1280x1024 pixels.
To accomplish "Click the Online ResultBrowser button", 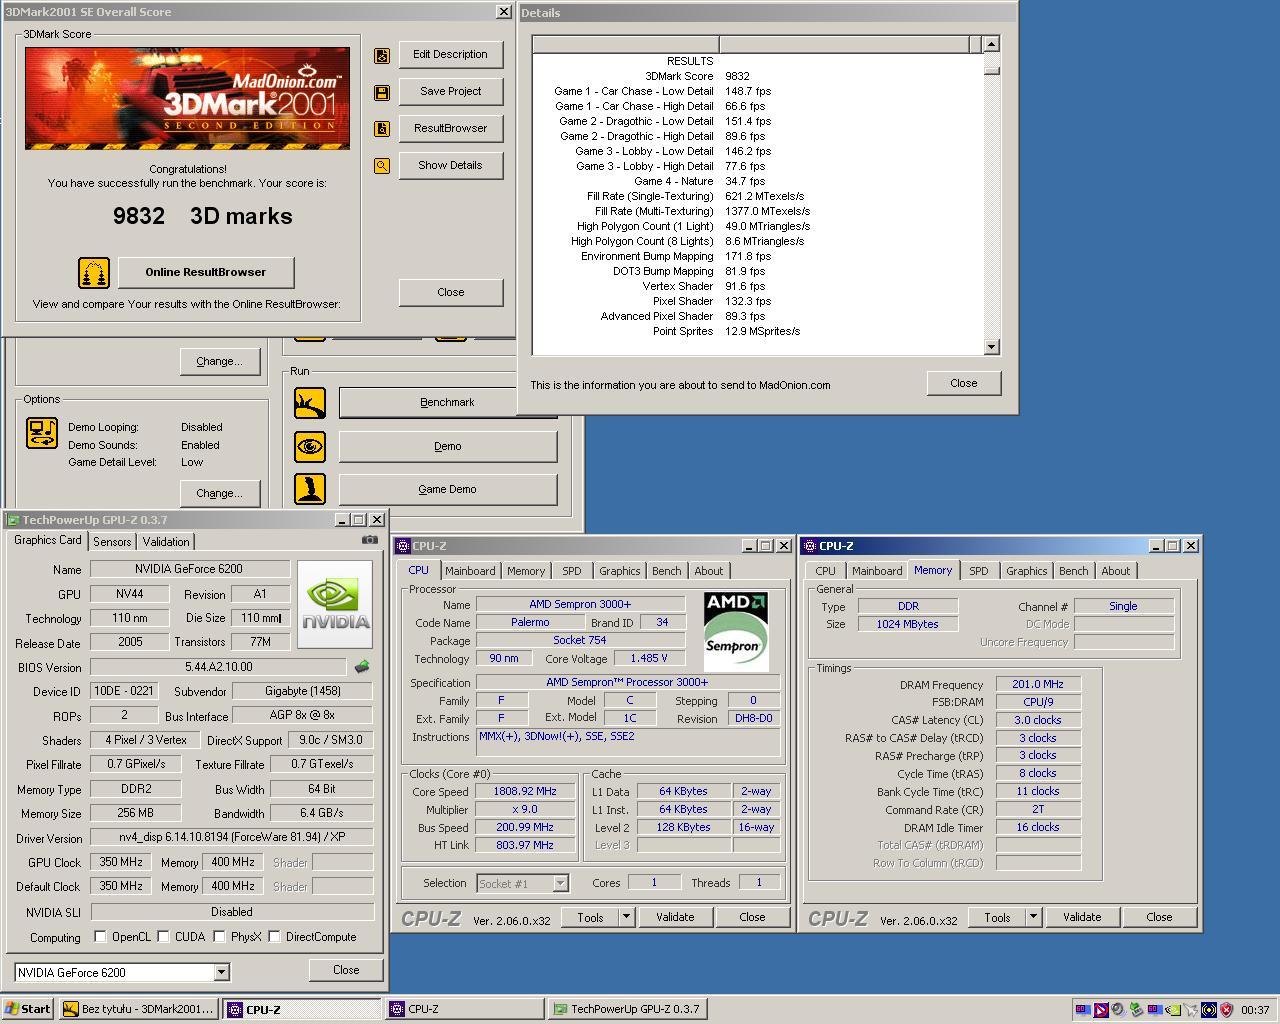I will (205, 272).
